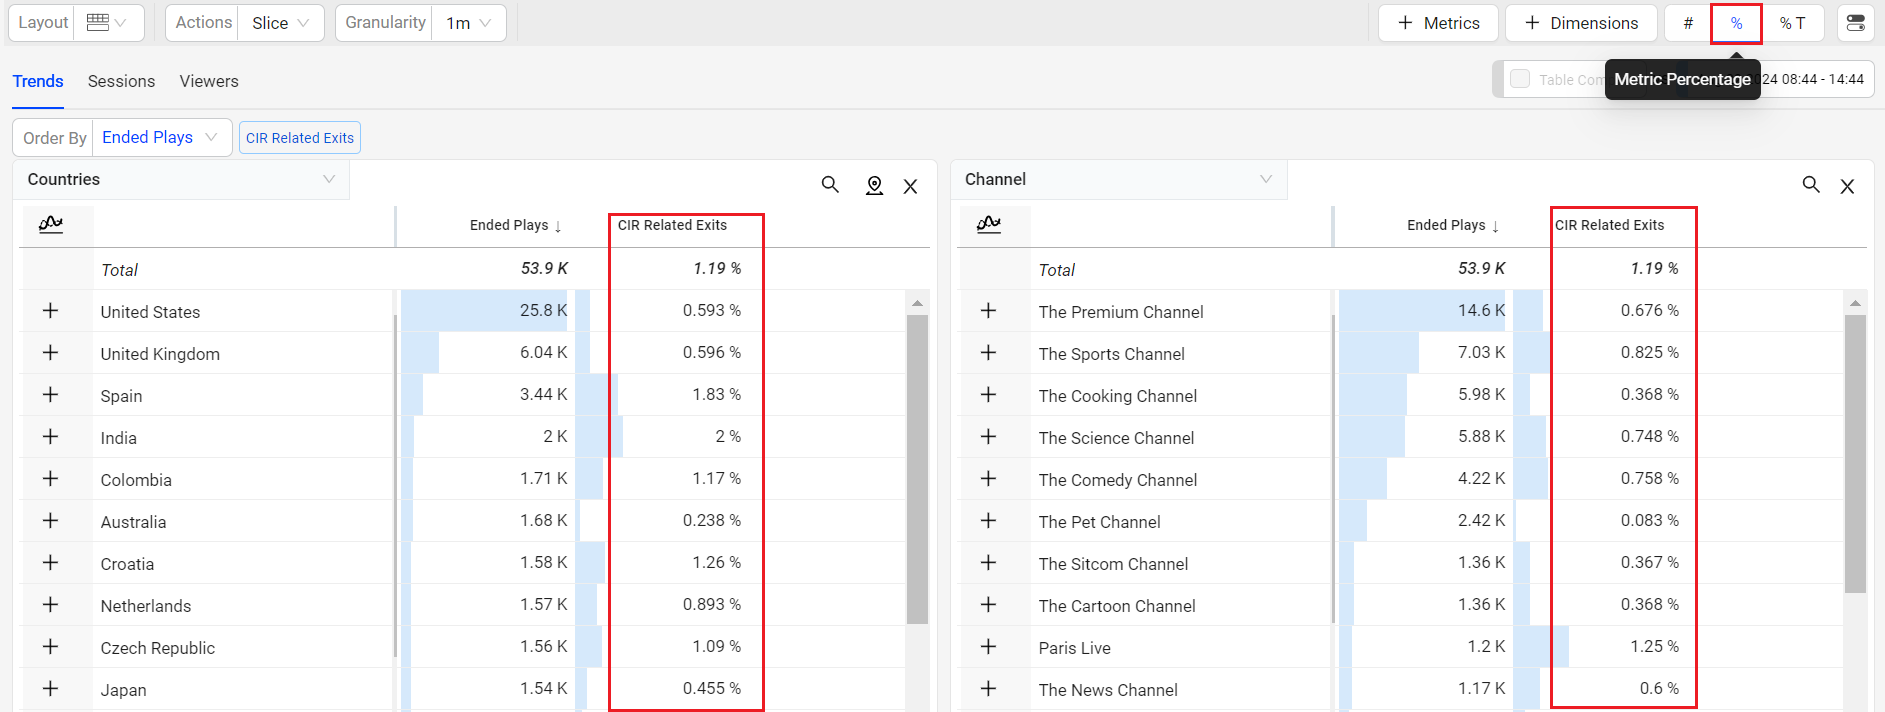Open the Actions Slice dropdown

point(280,23)
